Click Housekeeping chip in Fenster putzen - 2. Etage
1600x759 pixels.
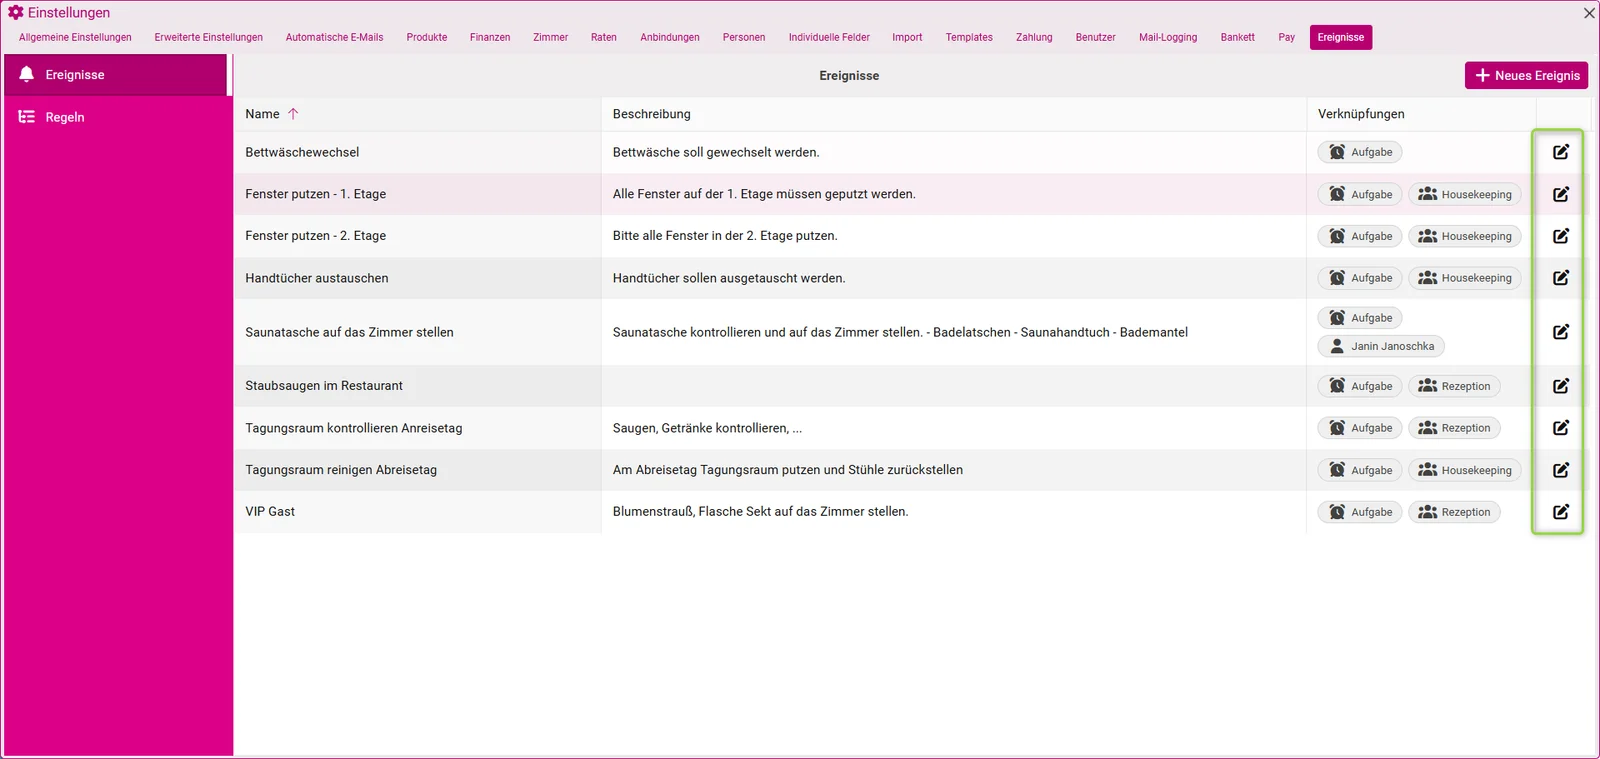1465,236
